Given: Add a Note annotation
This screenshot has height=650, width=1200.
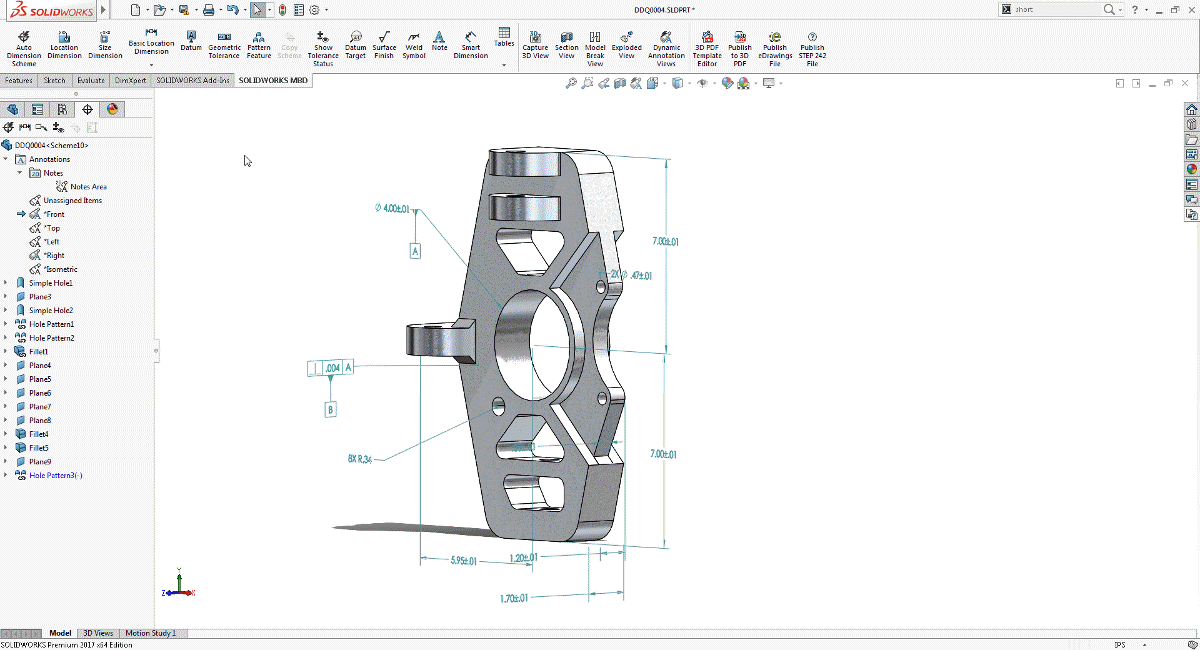Looking at the screenshot, I should pos(440,41).
